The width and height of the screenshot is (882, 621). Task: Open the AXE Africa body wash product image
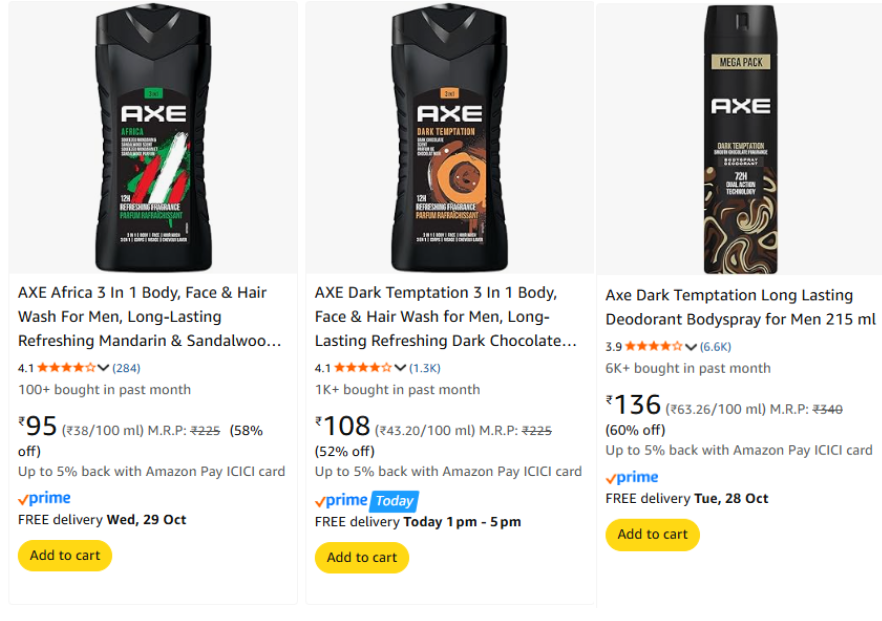point(152,140)
